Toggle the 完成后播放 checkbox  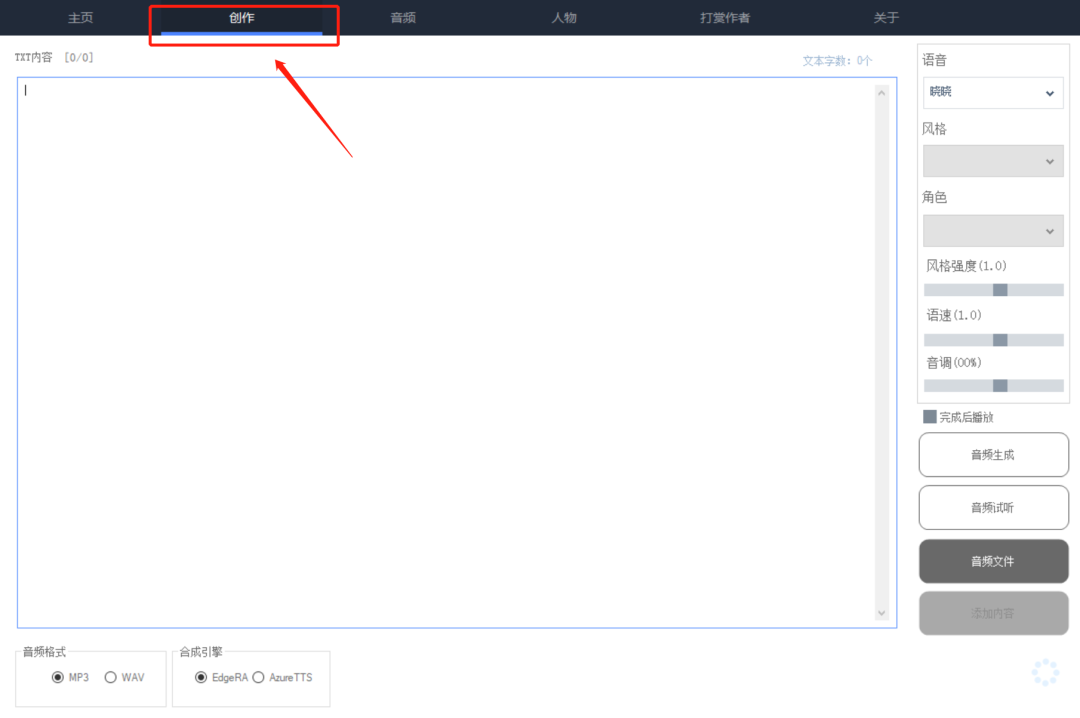coord(930,417)
